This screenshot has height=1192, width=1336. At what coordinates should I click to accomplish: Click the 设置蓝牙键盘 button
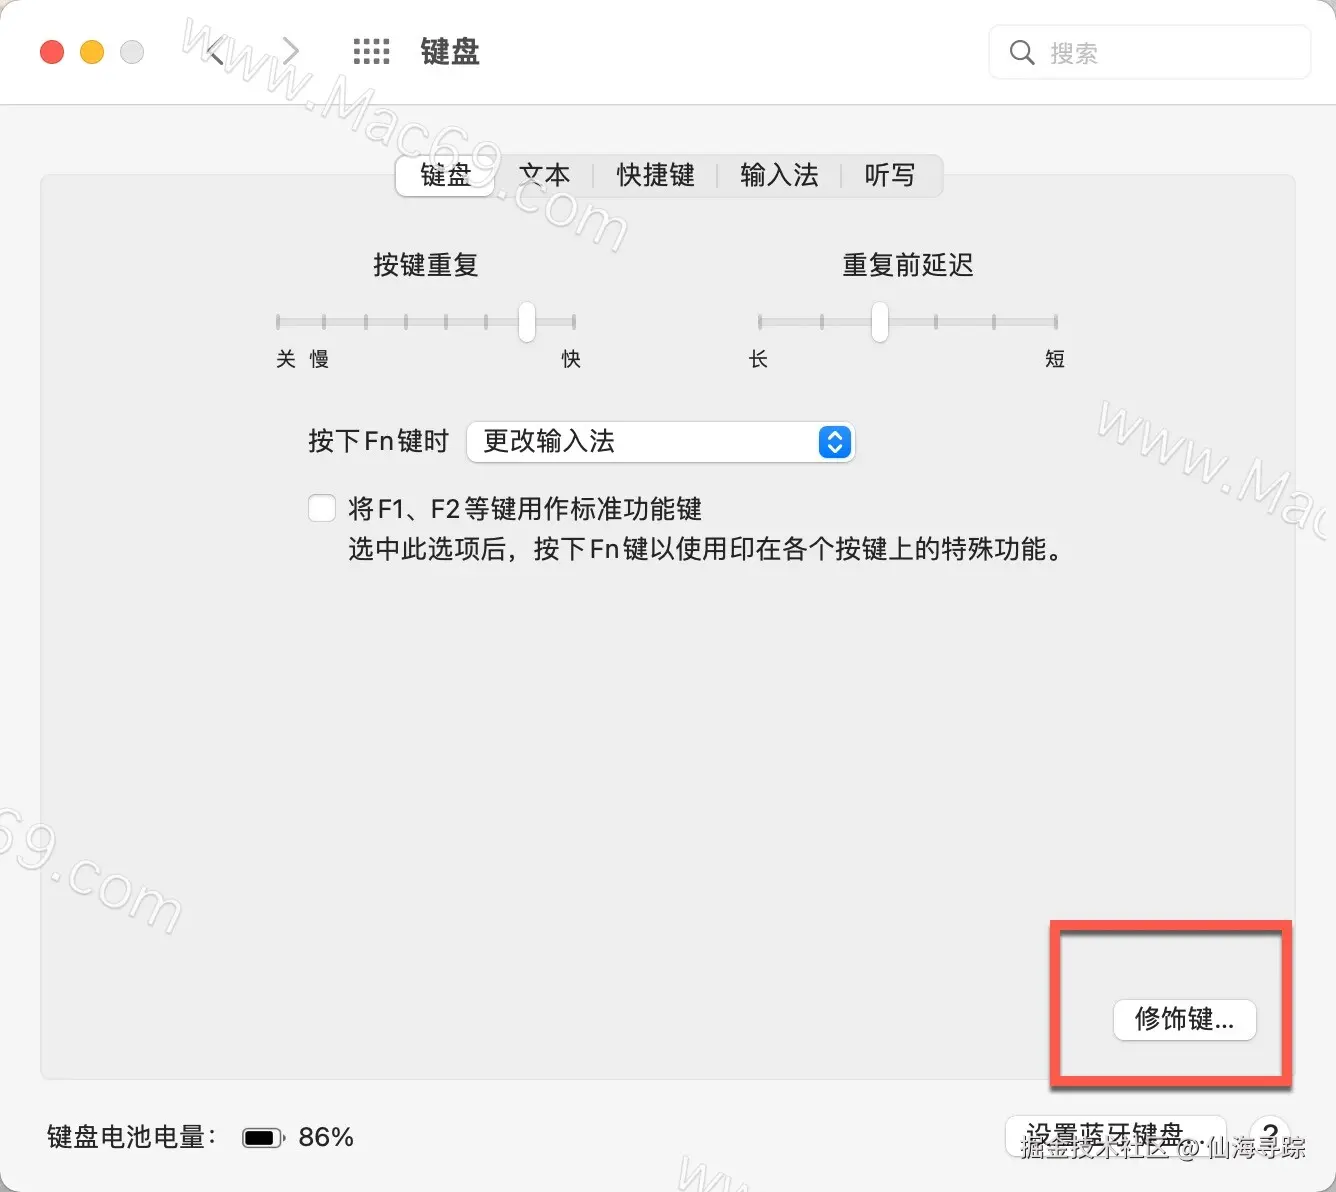[1115, 1136]
